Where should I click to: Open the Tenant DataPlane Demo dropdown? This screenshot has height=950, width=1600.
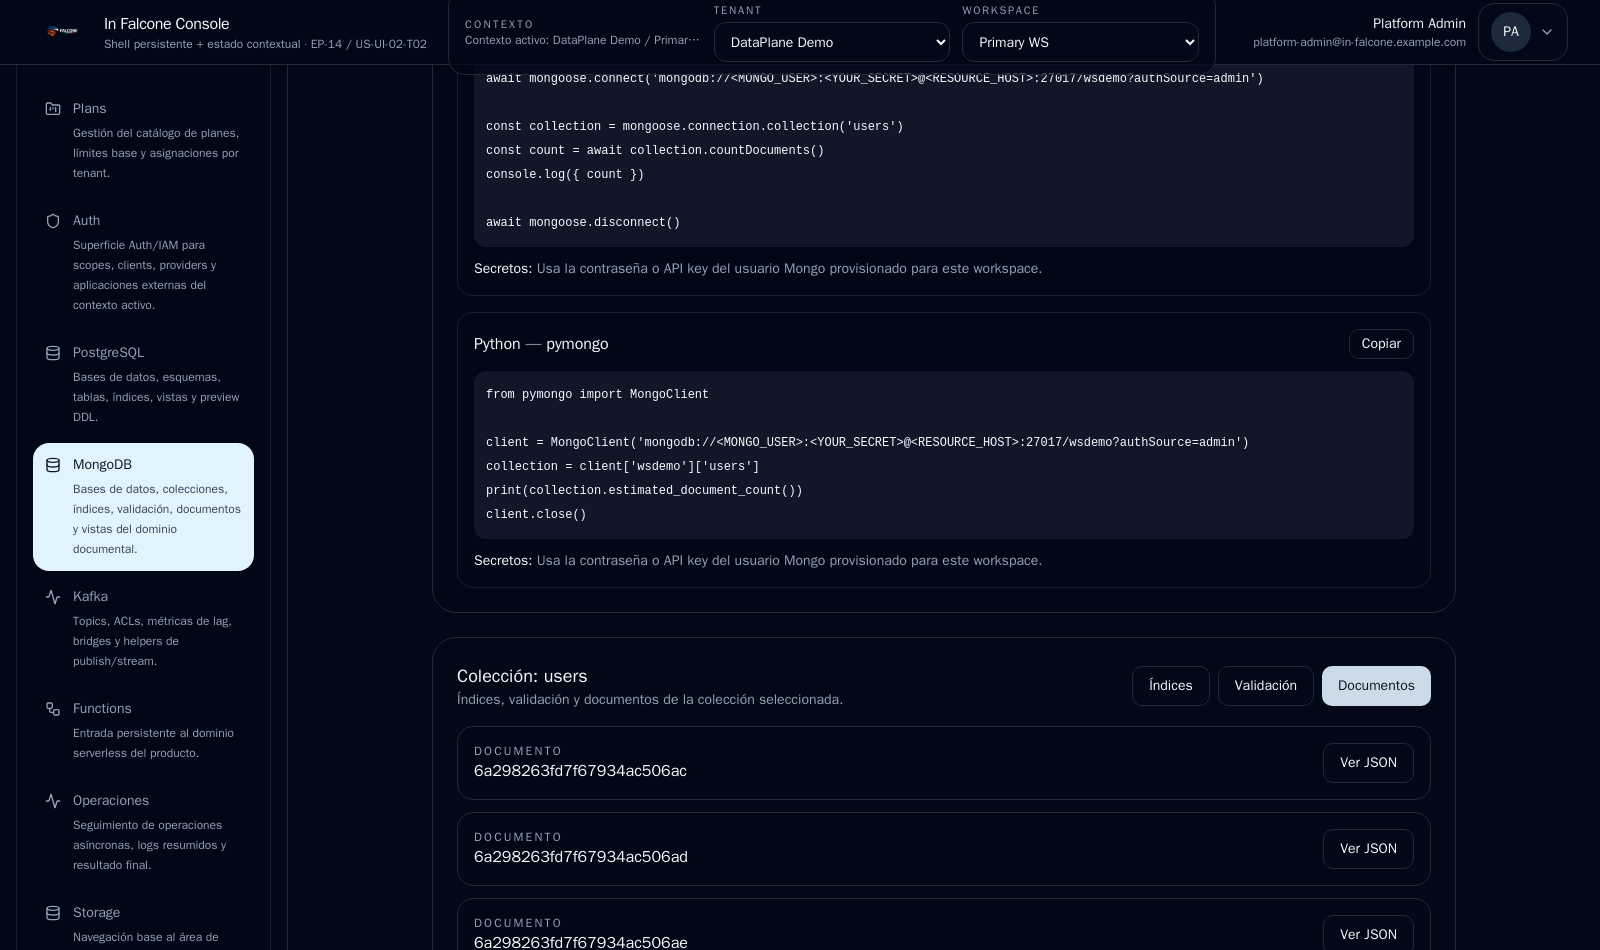click(832, 42)
